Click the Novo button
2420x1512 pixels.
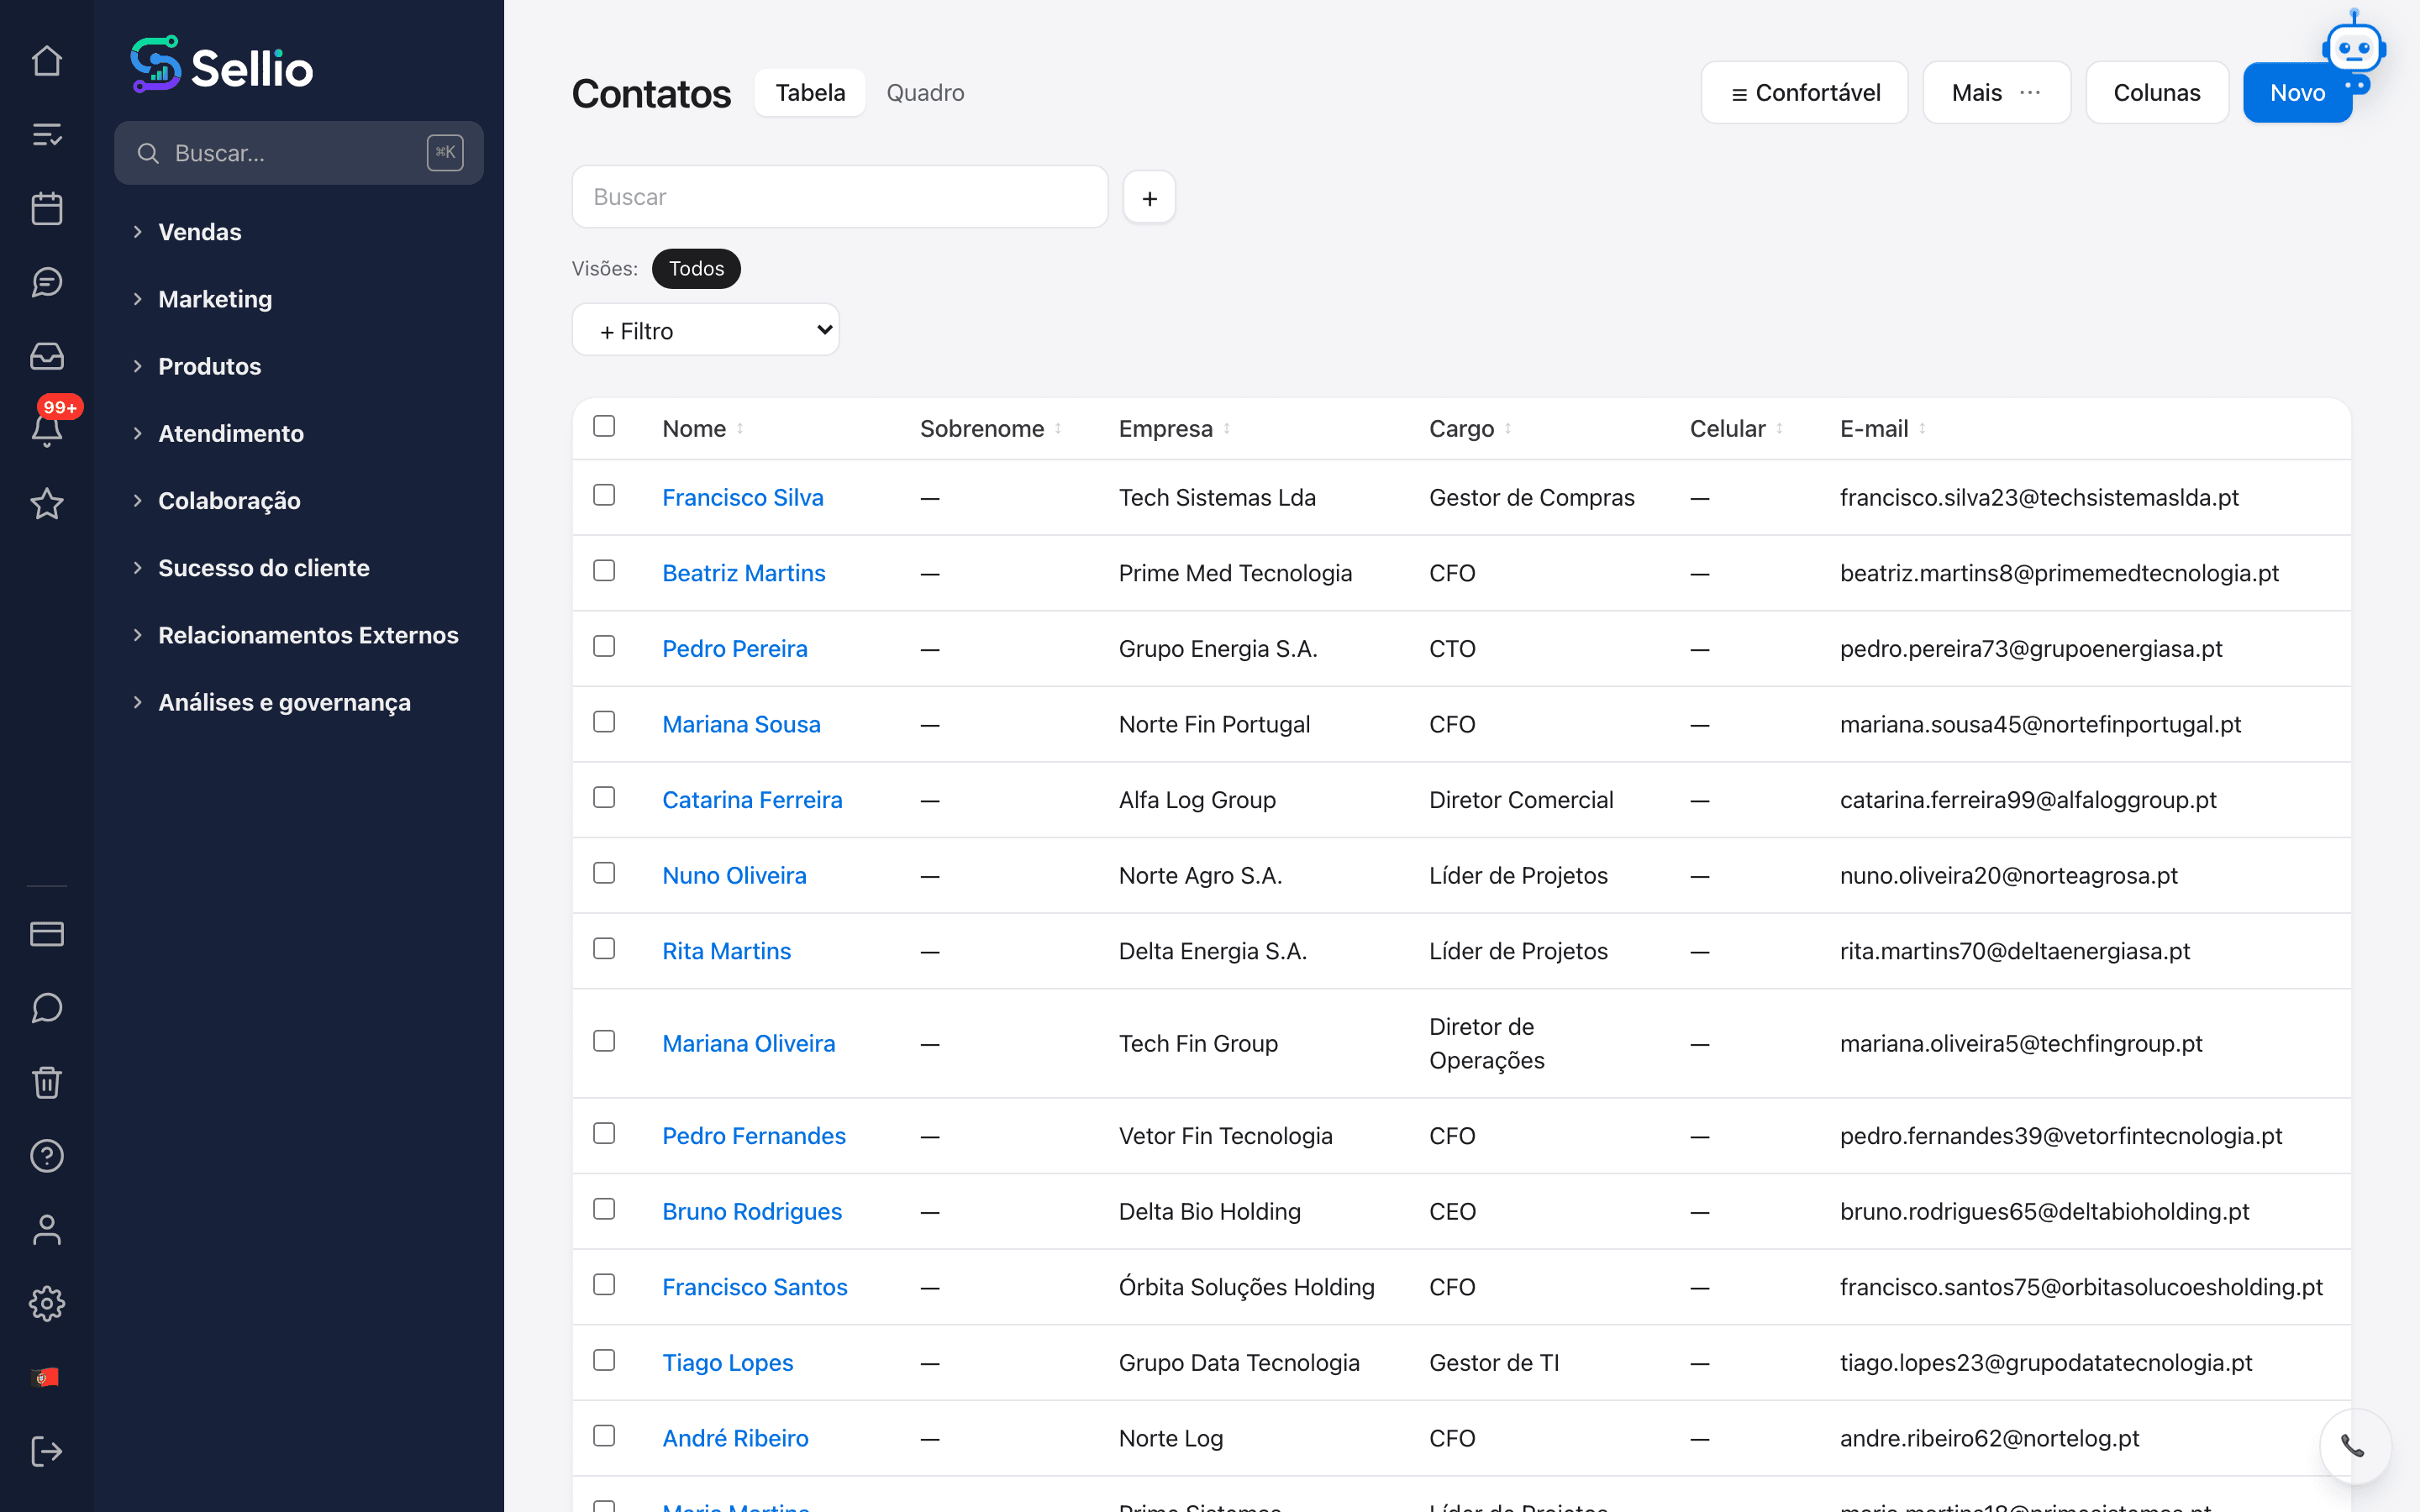2297,93
